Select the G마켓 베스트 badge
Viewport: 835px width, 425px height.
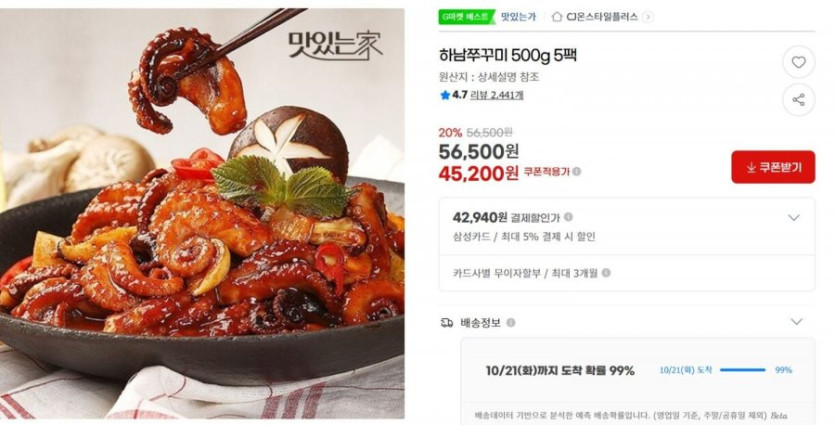466,17
